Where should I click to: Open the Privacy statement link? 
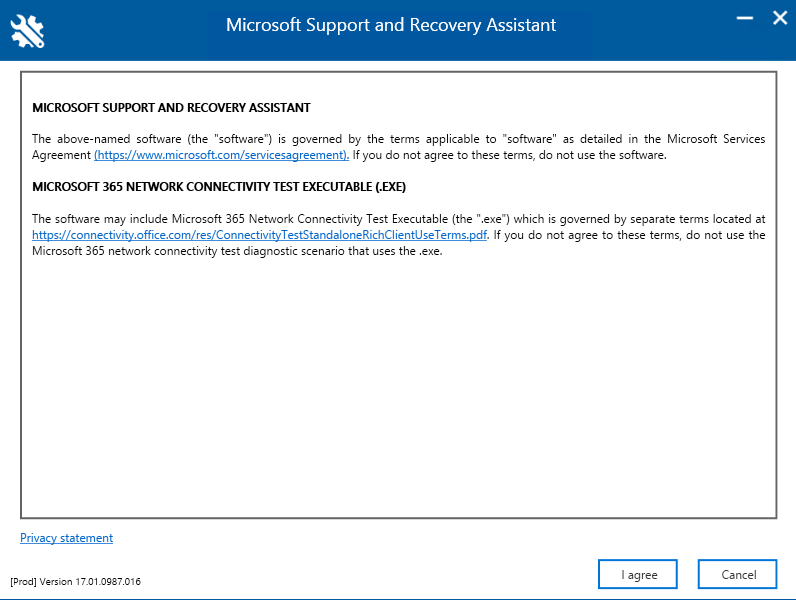66,538
